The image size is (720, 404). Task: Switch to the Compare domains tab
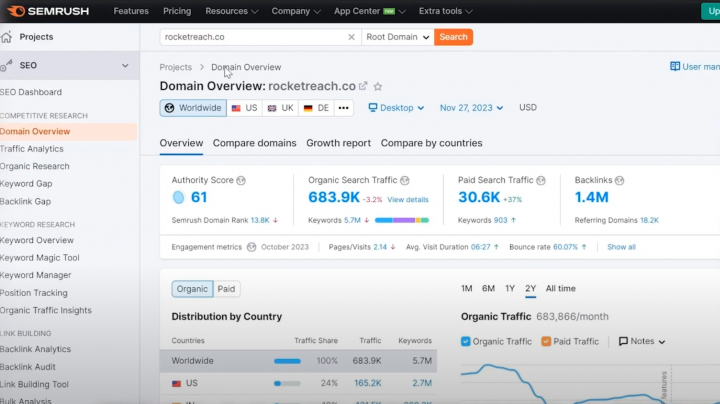254,143
